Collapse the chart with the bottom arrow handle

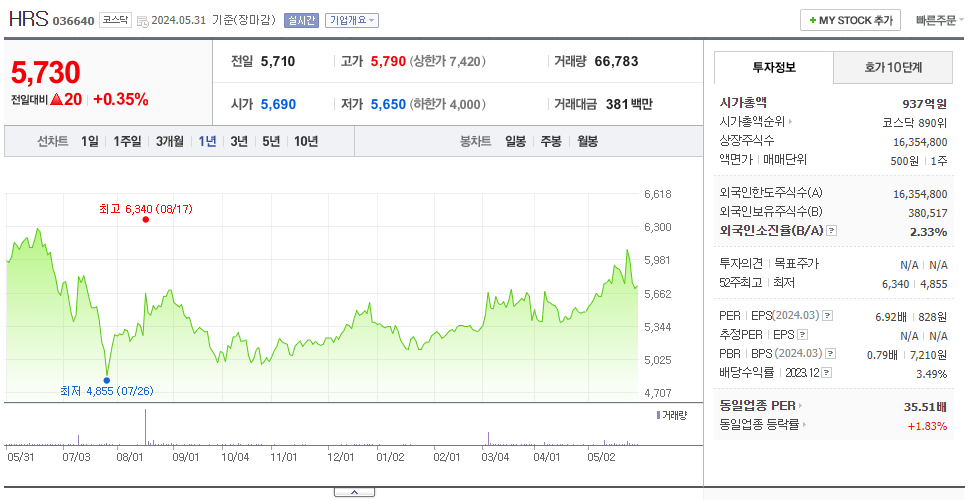click(354, 492)
